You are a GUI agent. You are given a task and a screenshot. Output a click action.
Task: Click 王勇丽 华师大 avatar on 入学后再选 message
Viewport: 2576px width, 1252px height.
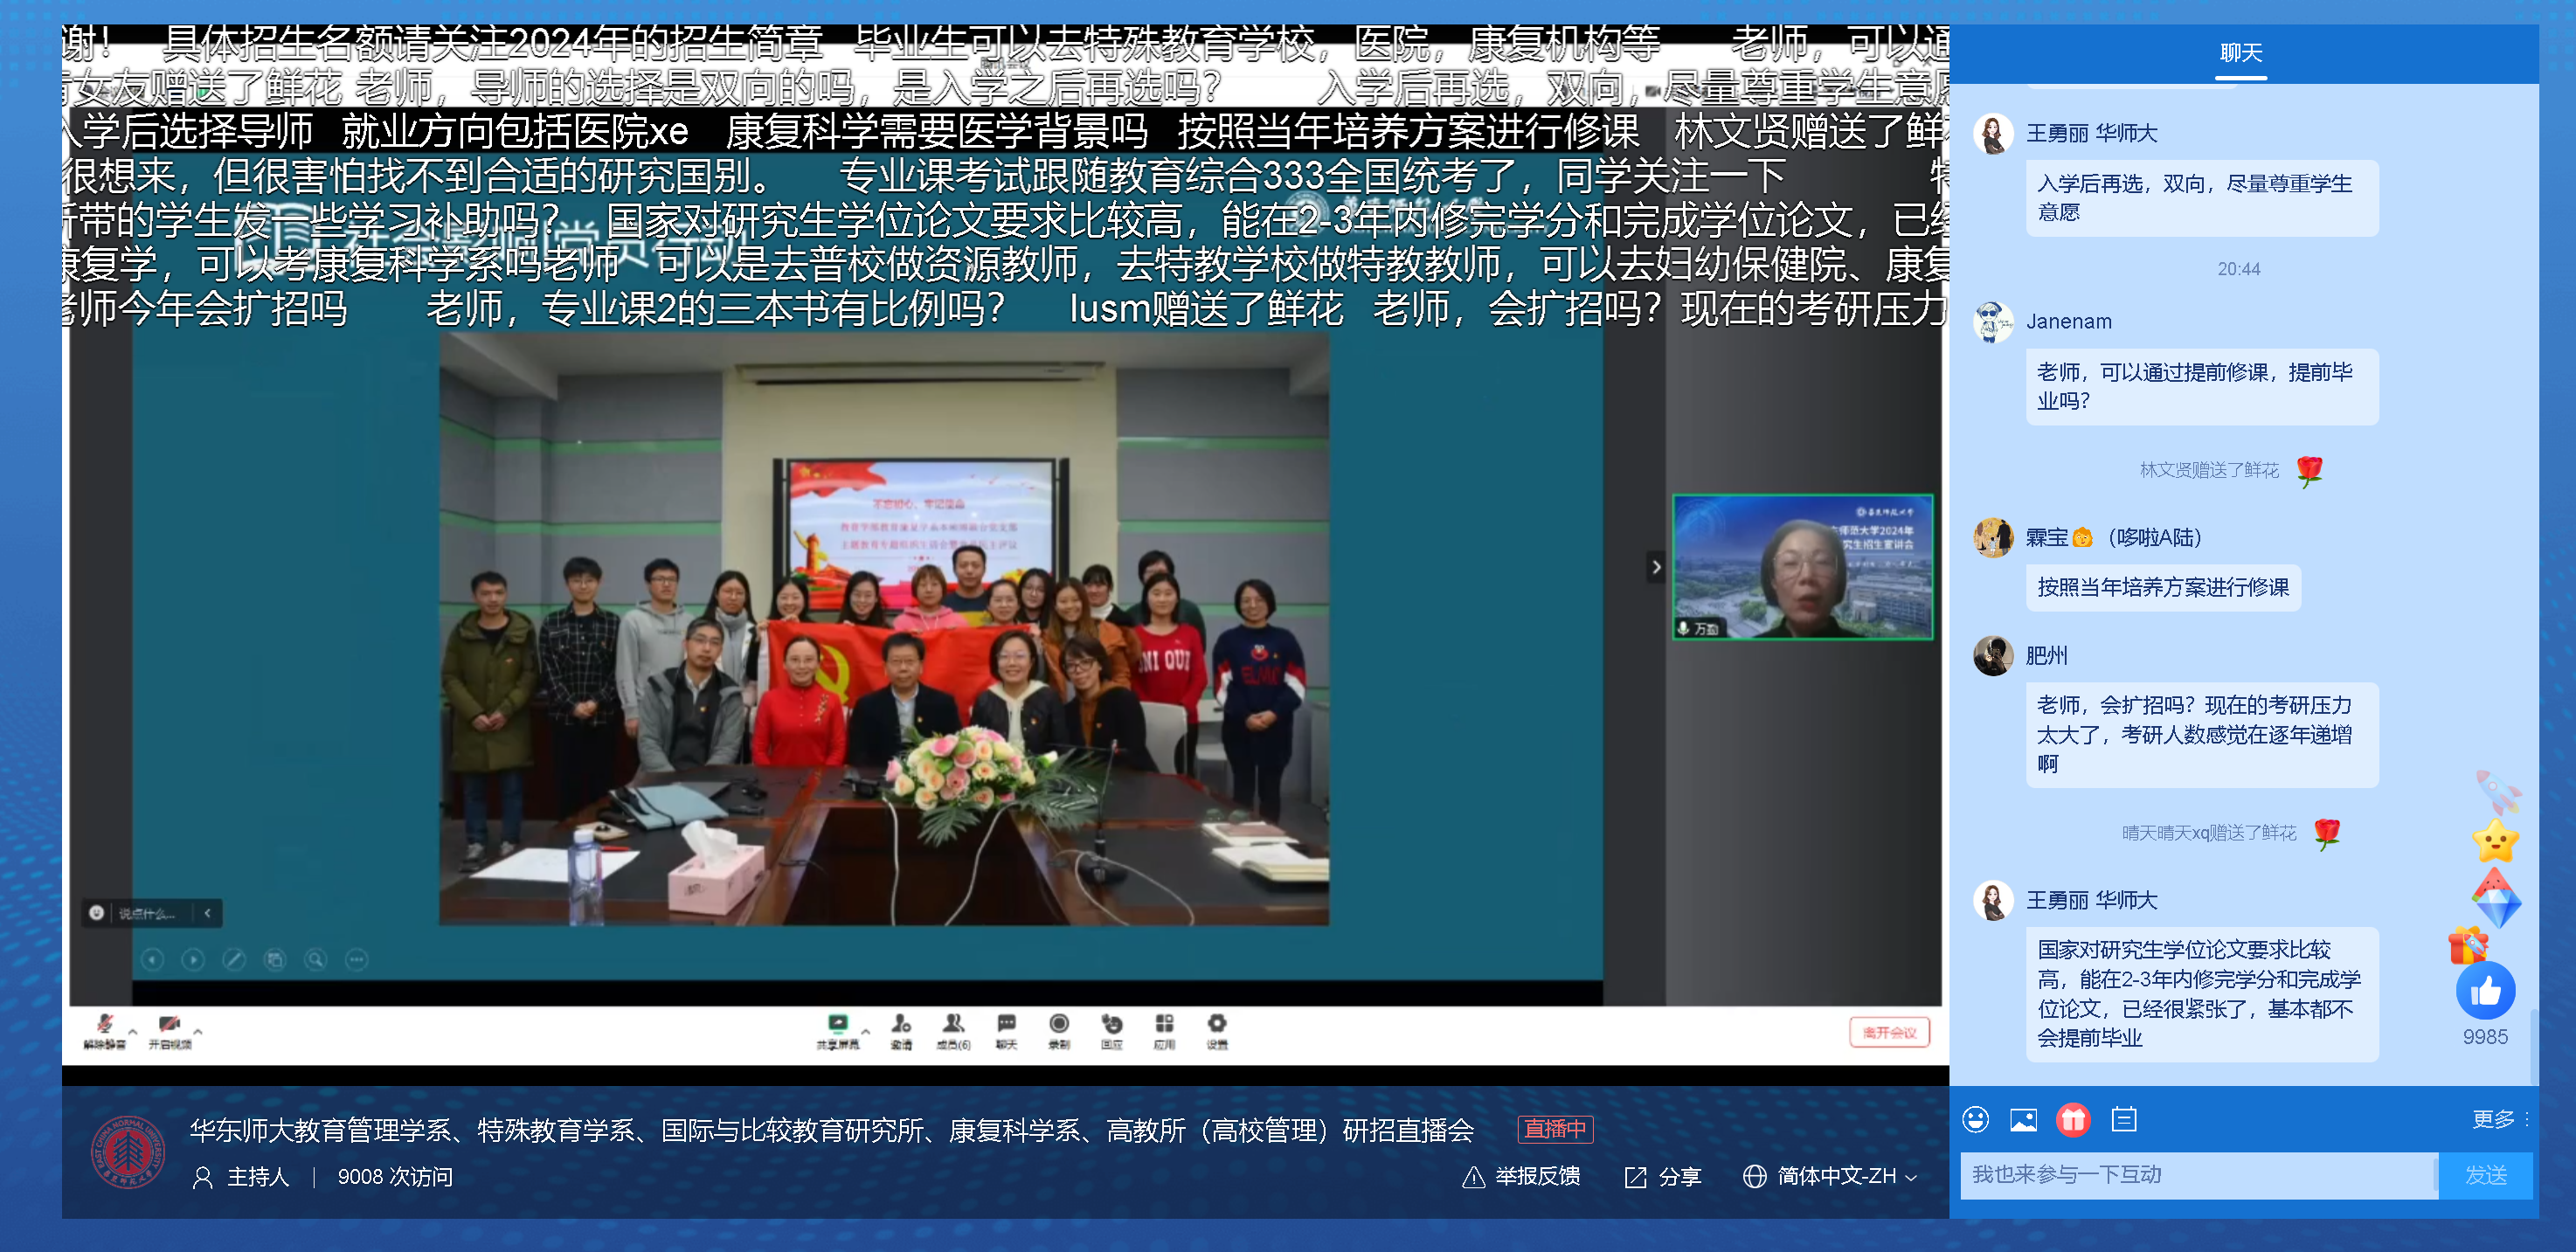(x=1993, y=134)
